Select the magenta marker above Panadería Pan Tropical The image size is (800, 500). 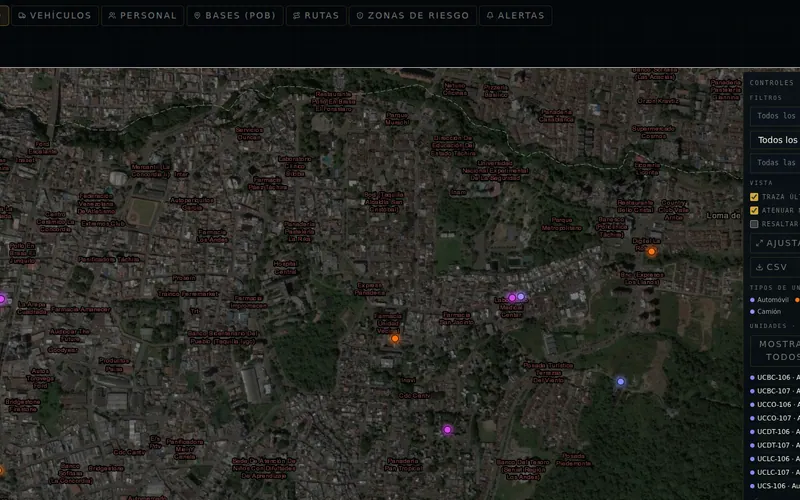click(x=447, y=430)
